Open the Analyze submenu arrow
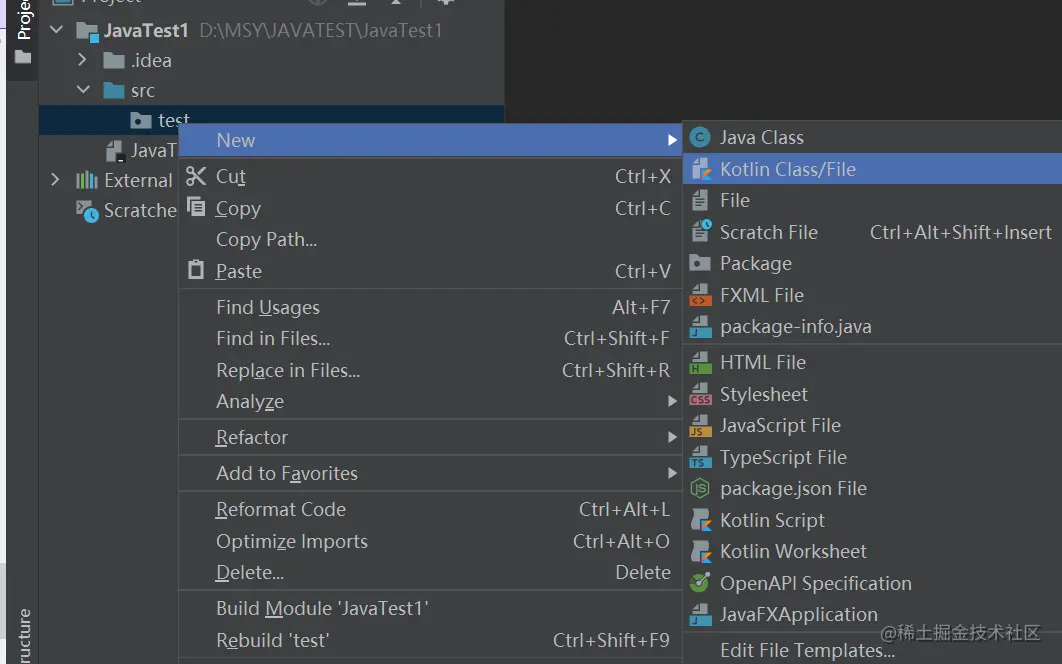The width and height of the screenshot is (1062, 664). point(672,401)
